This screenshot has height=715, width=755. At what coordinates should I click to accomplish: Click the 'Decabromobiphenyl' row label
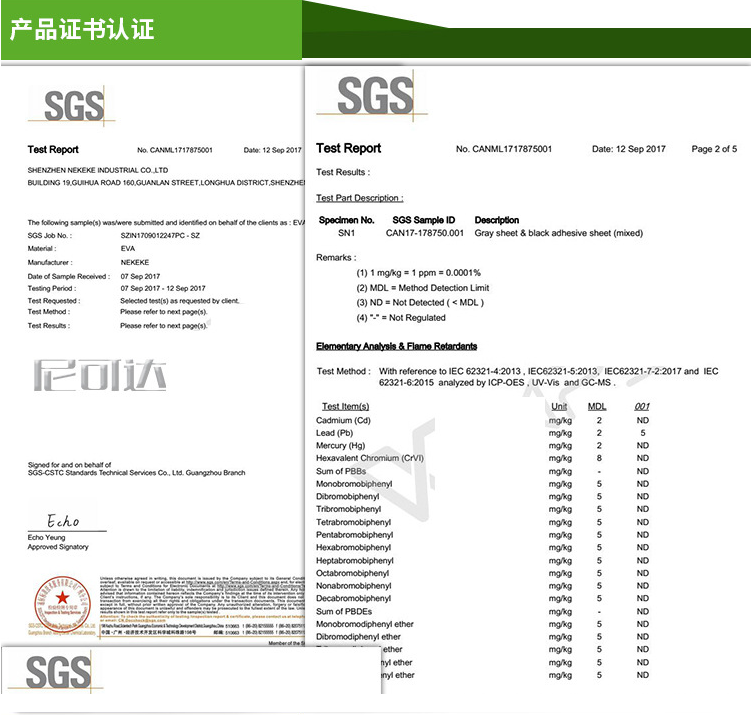tap(353, 598)
